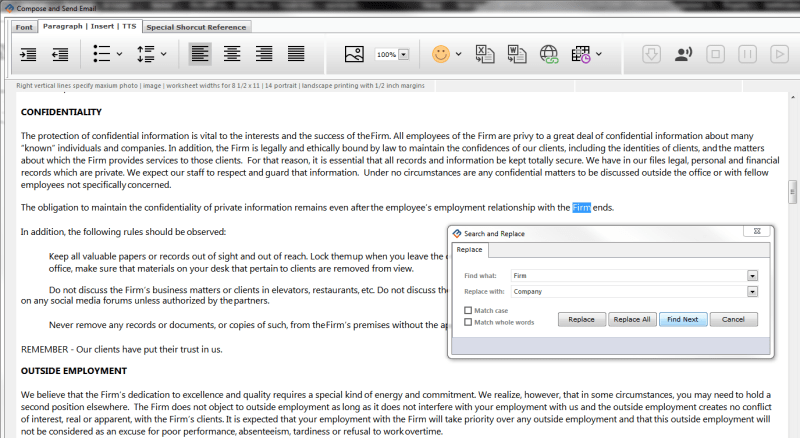Image resolution: width=800 pixels, height=438 pixels.
Task: Justify the paragraph text
Action: coord(296,54)
